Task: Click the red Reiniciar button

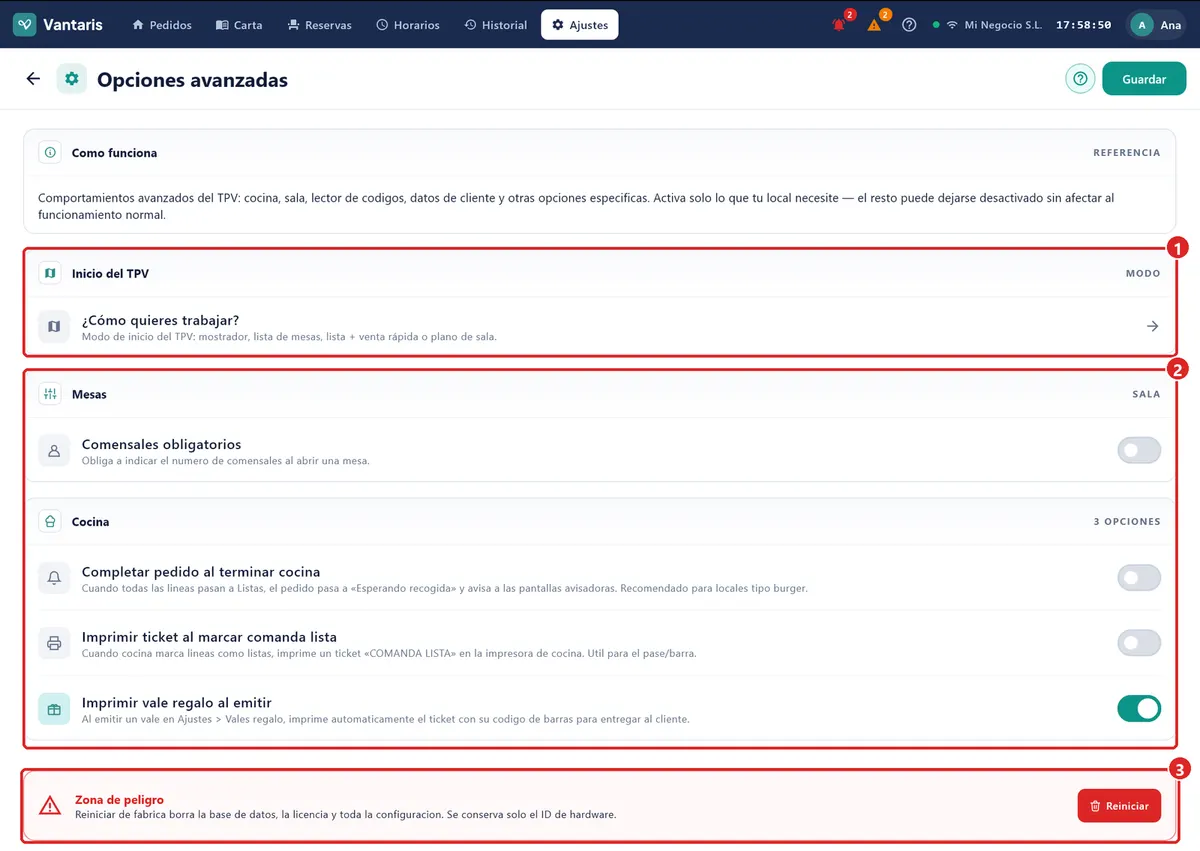Action: click(x=1119, y=806)
